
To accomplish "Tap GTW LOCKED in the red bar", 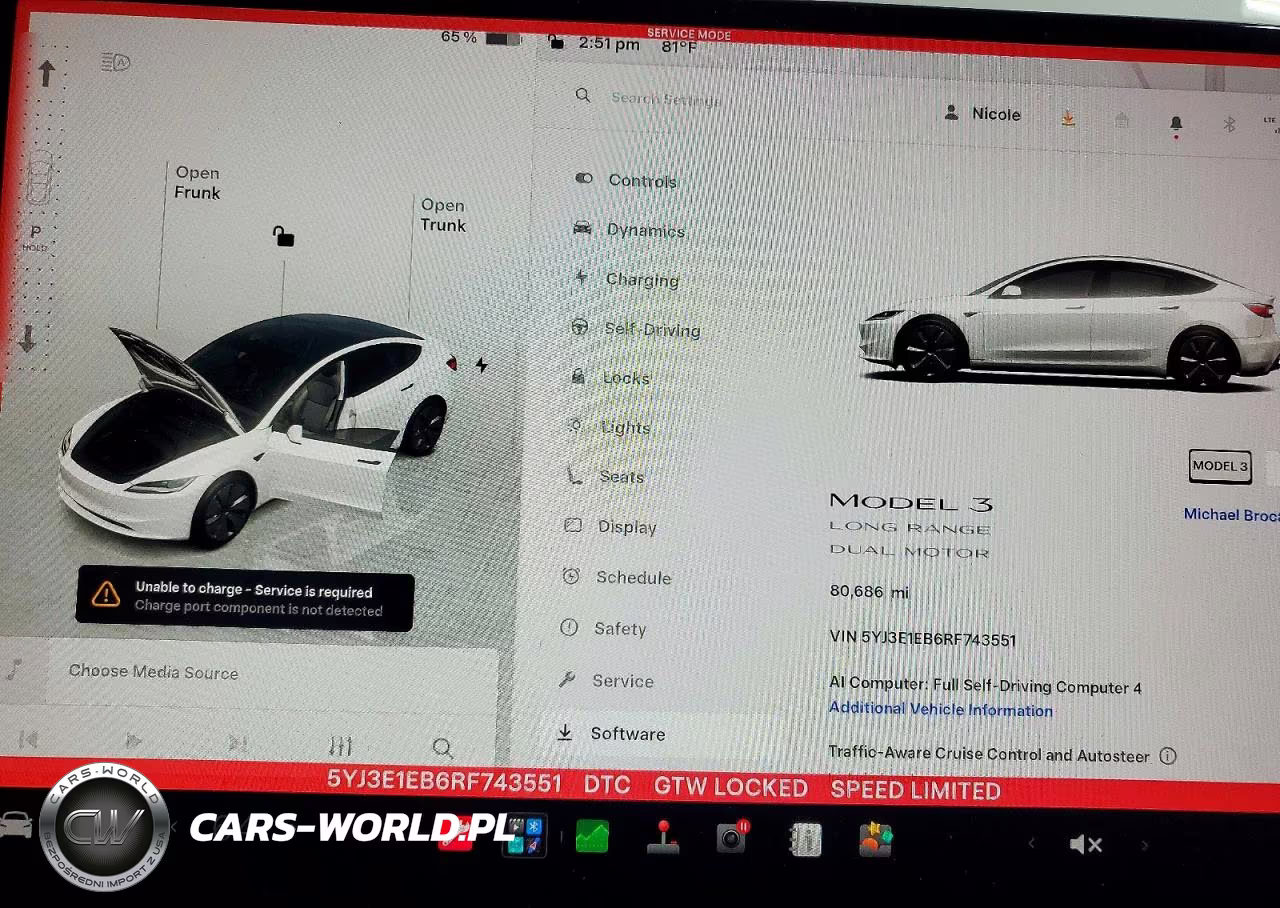I will click(x=730, y=787).
